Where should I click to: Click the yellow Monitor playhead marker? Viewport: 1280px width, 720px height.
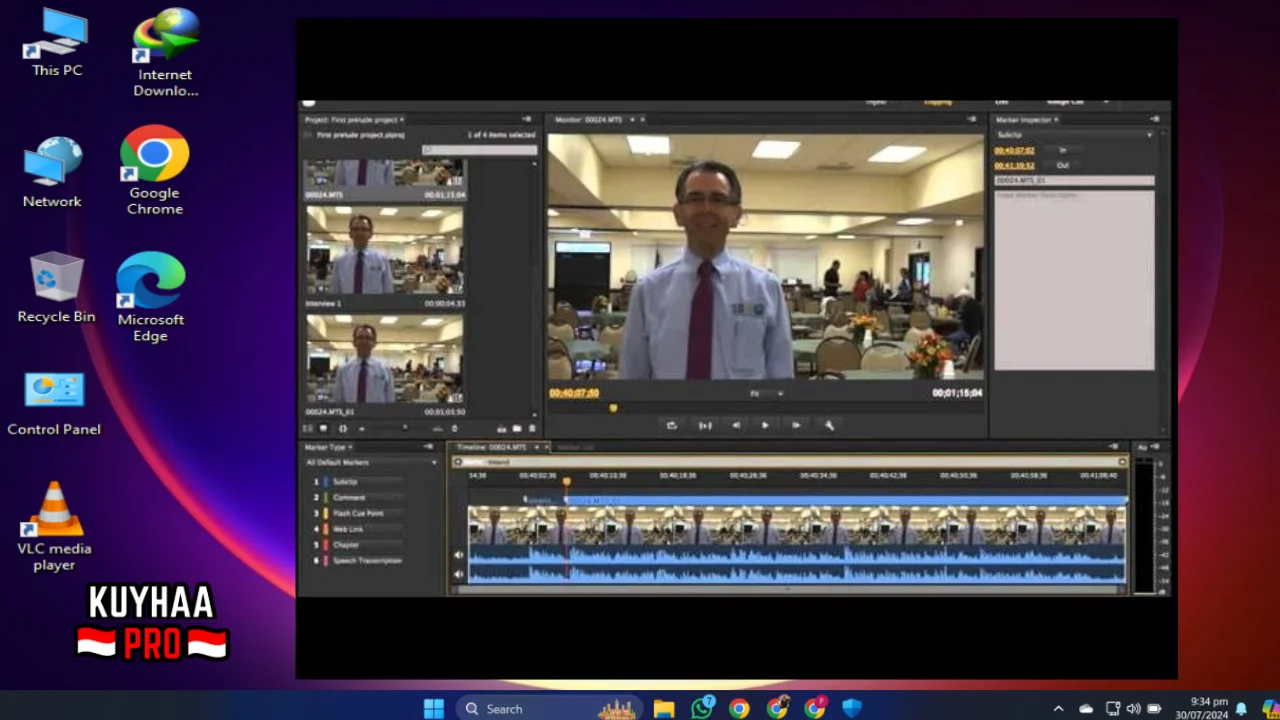[613, 407]
